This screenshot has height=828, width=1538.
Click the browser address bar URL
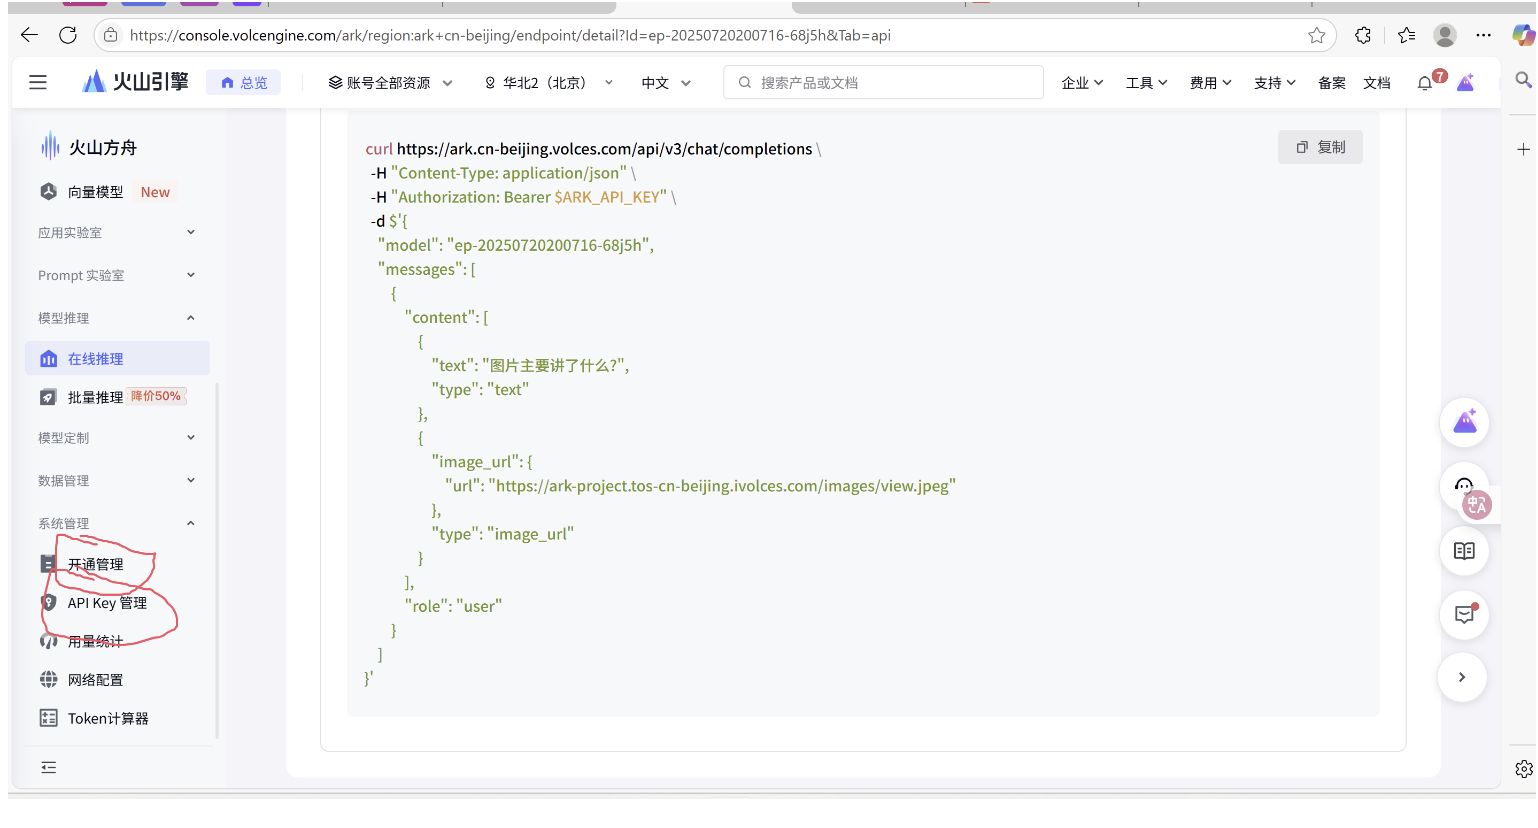pos(510,35)
